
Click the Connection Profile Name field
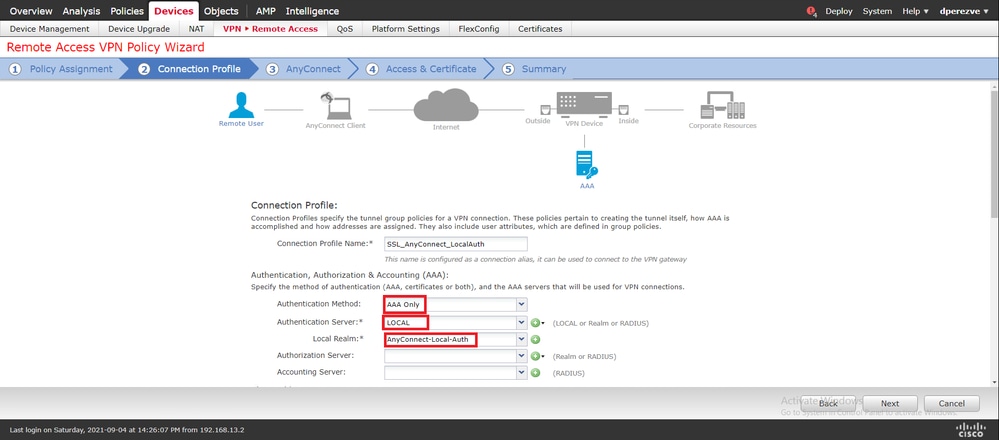click(456, 244)
